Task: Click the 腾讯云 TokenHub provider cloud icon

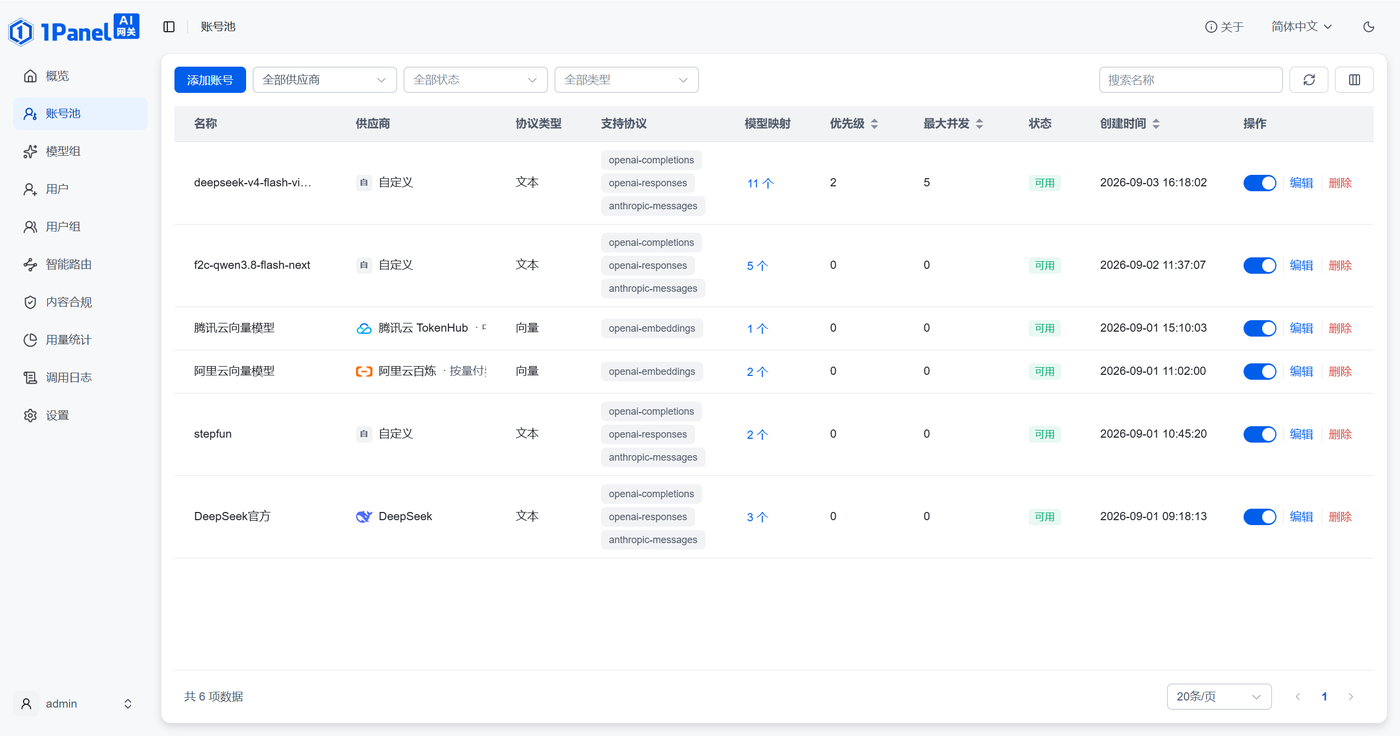Action: pos(364,328)
